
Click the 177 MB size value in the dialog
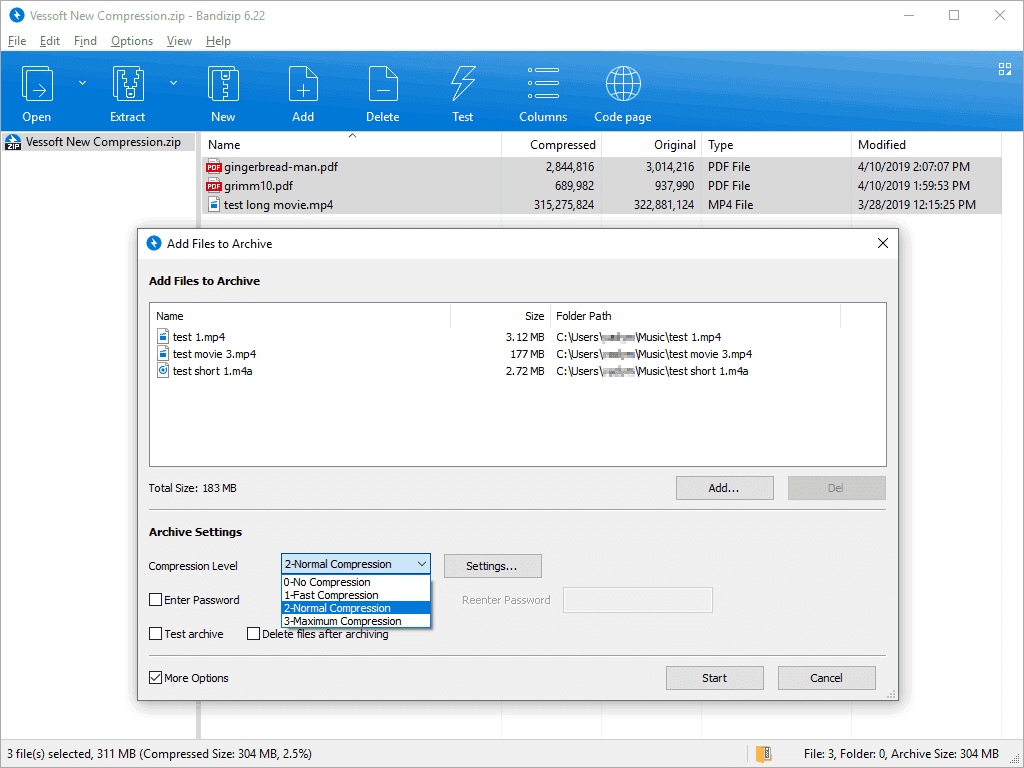[527, 354]
